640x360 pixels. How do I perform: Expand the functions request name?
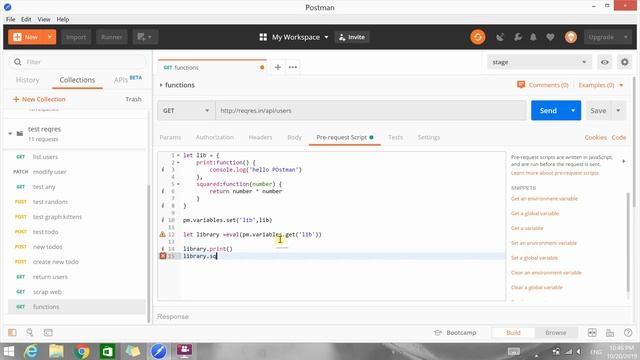click(x=161, y=85)
